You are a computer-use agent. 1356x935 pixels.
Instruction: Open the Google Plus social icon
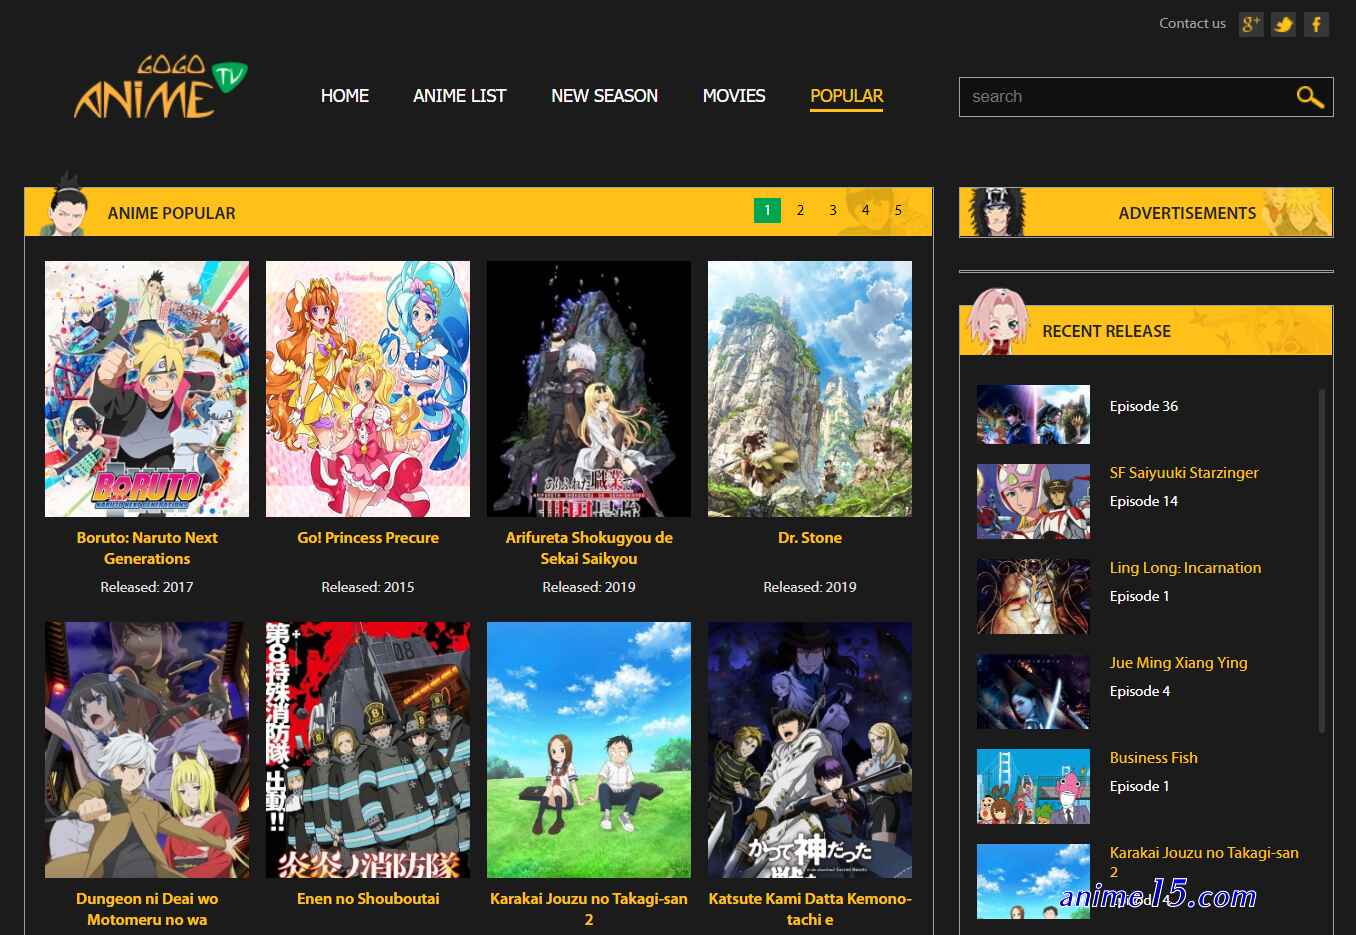tap(1251, 24)
